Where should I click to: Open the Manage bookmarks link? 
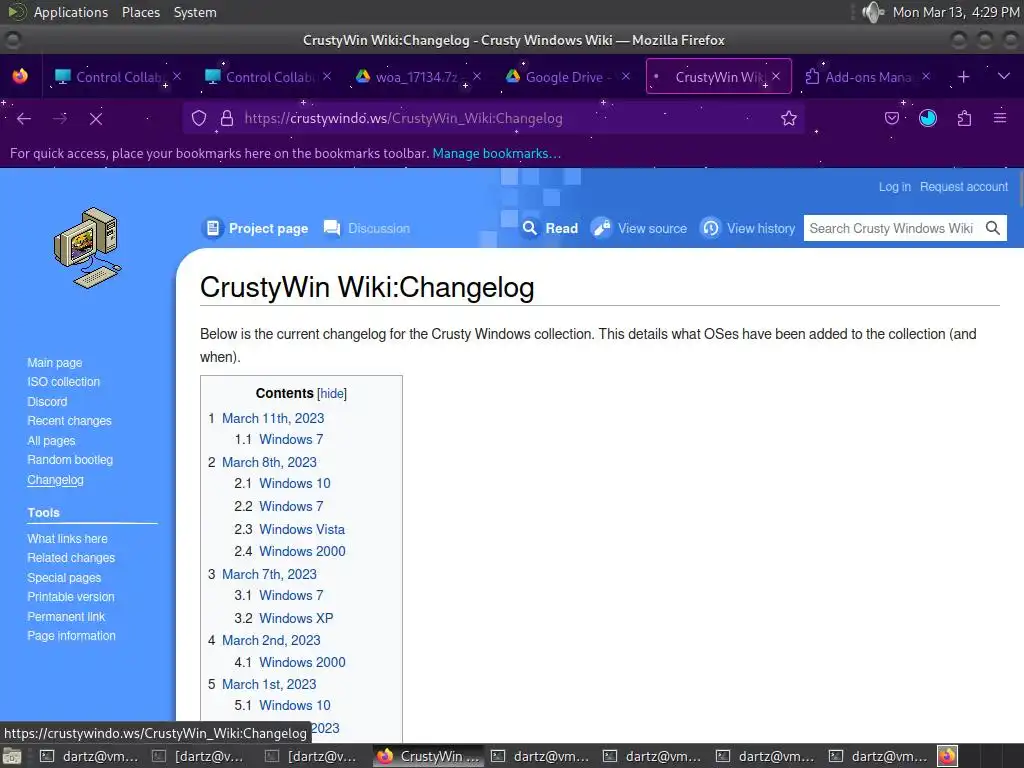tap(496, 153)
